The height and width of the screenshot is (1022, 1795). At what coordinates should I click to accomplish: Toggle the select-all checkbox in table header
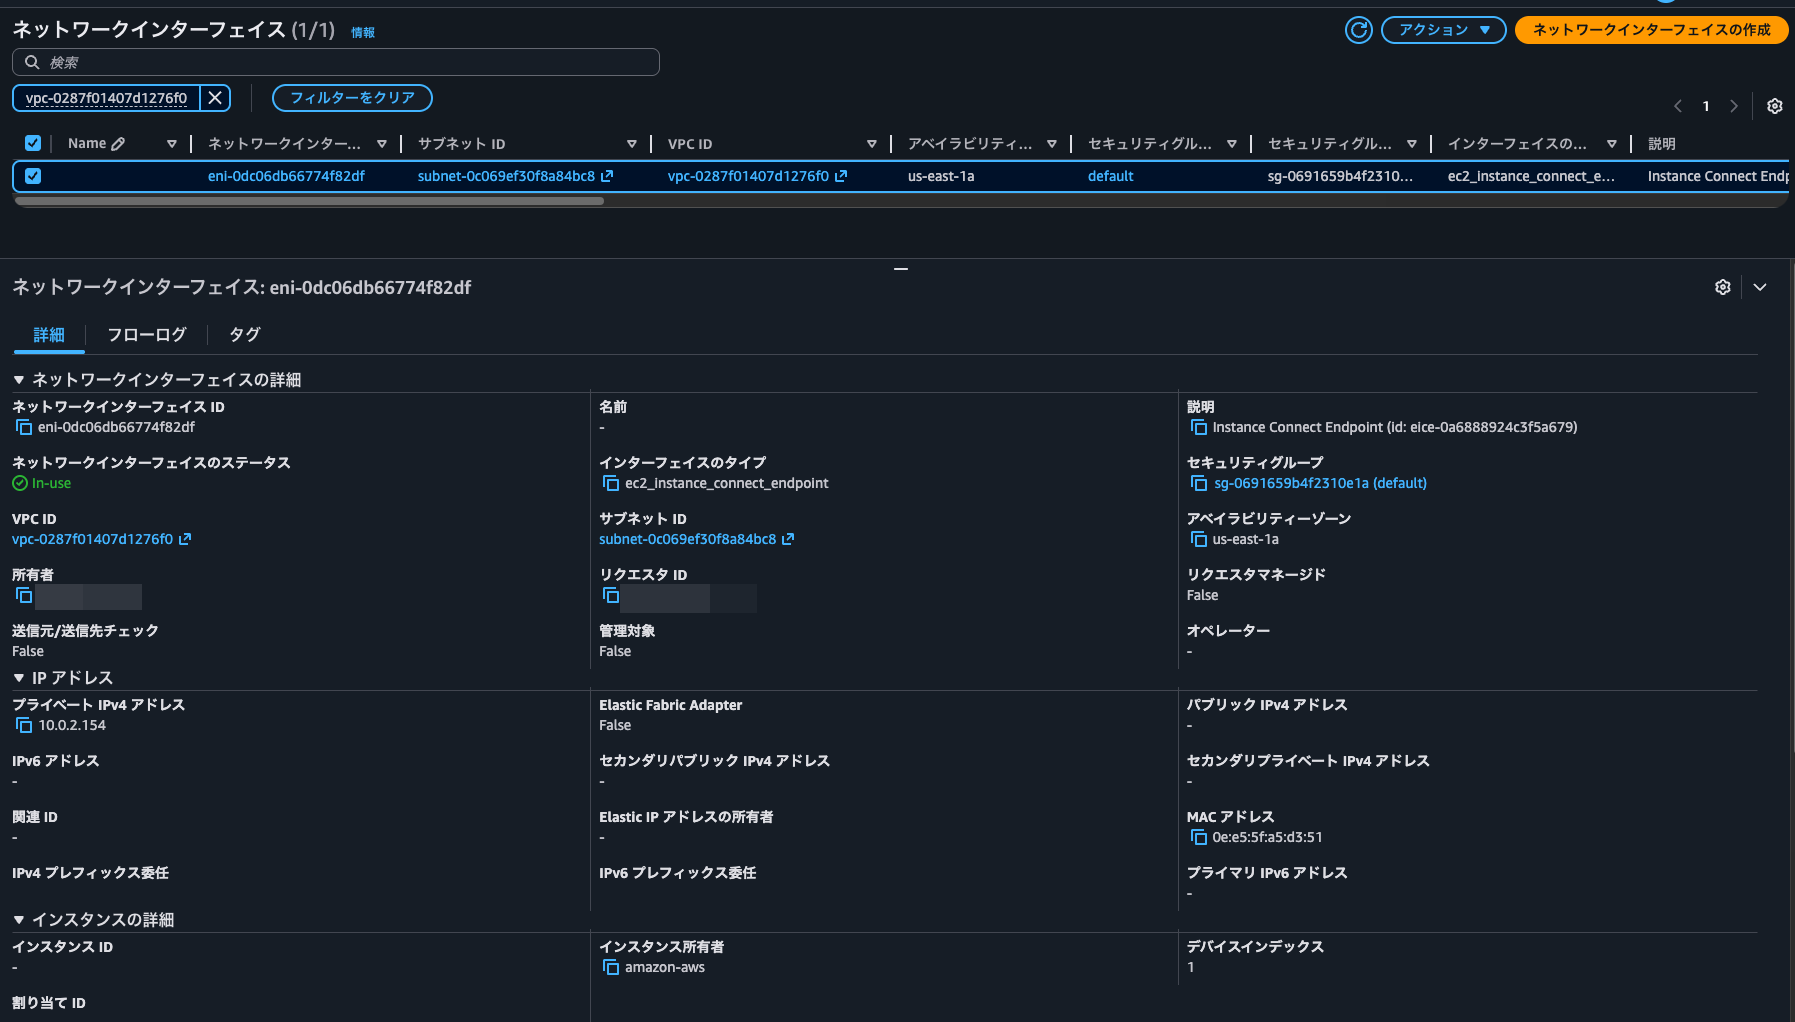[33, 143]
